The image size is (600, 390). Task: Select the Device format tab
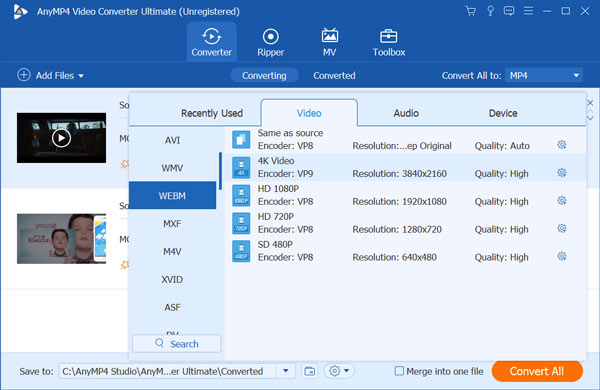coord(503,113)
